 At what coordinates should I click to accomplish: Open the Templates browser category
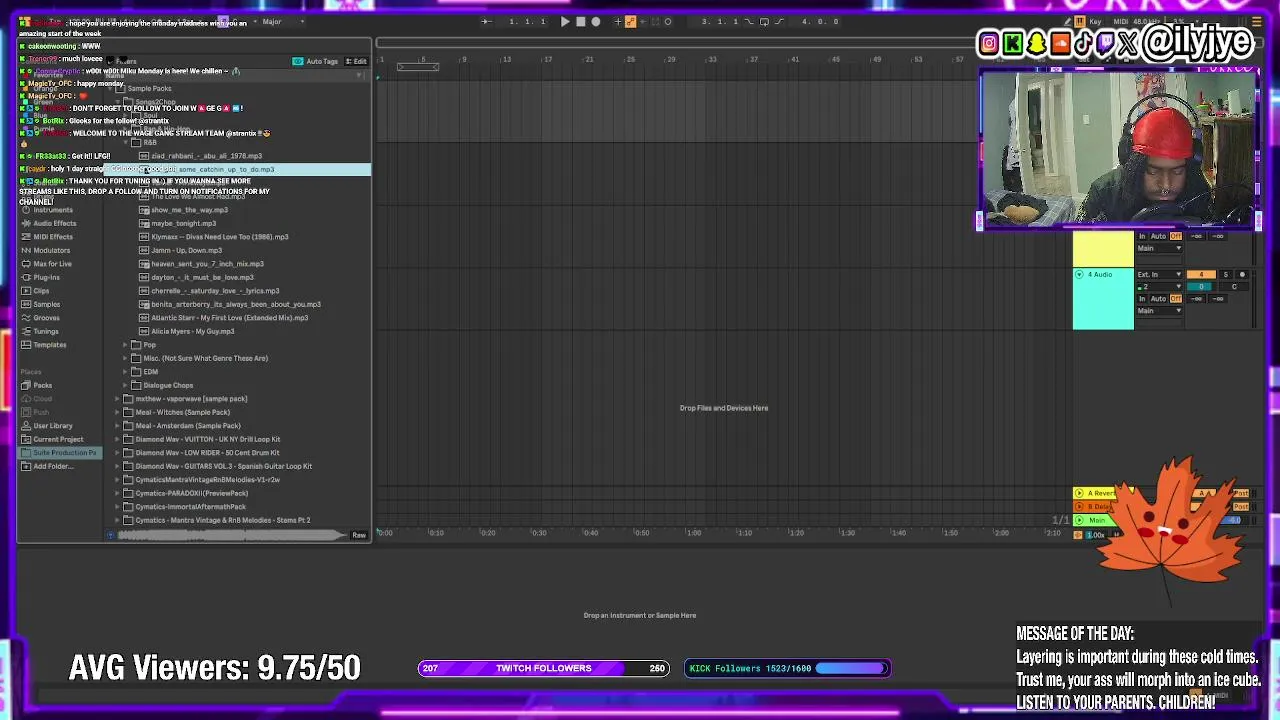pos(50,345)
